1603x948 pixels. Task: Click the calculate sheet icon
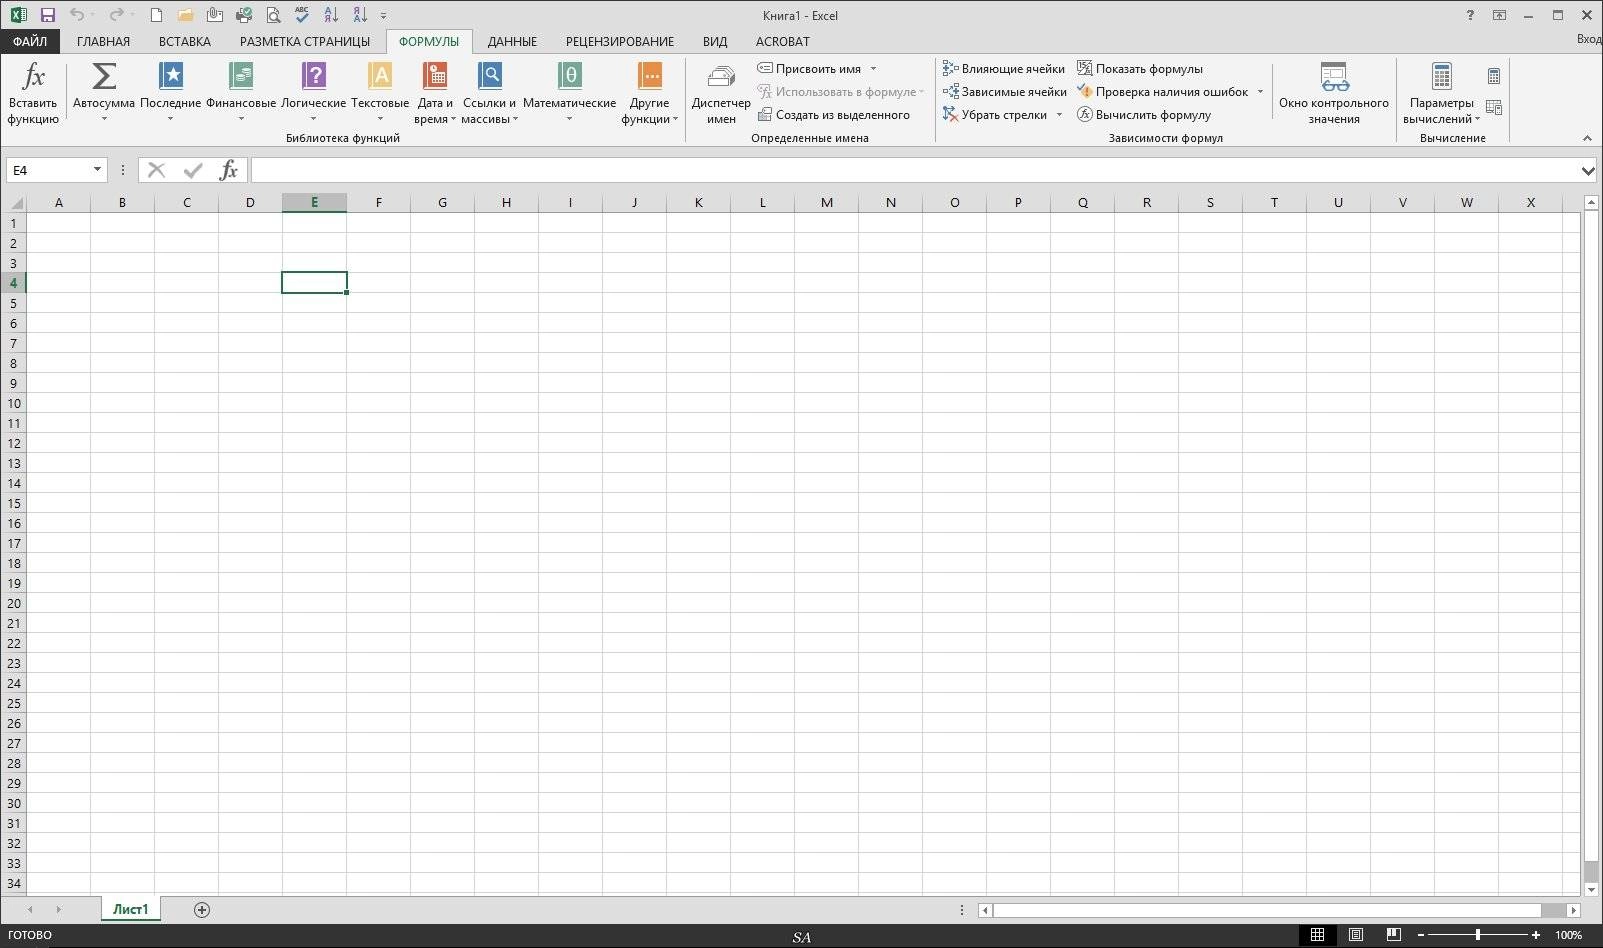click(1494, 107)
